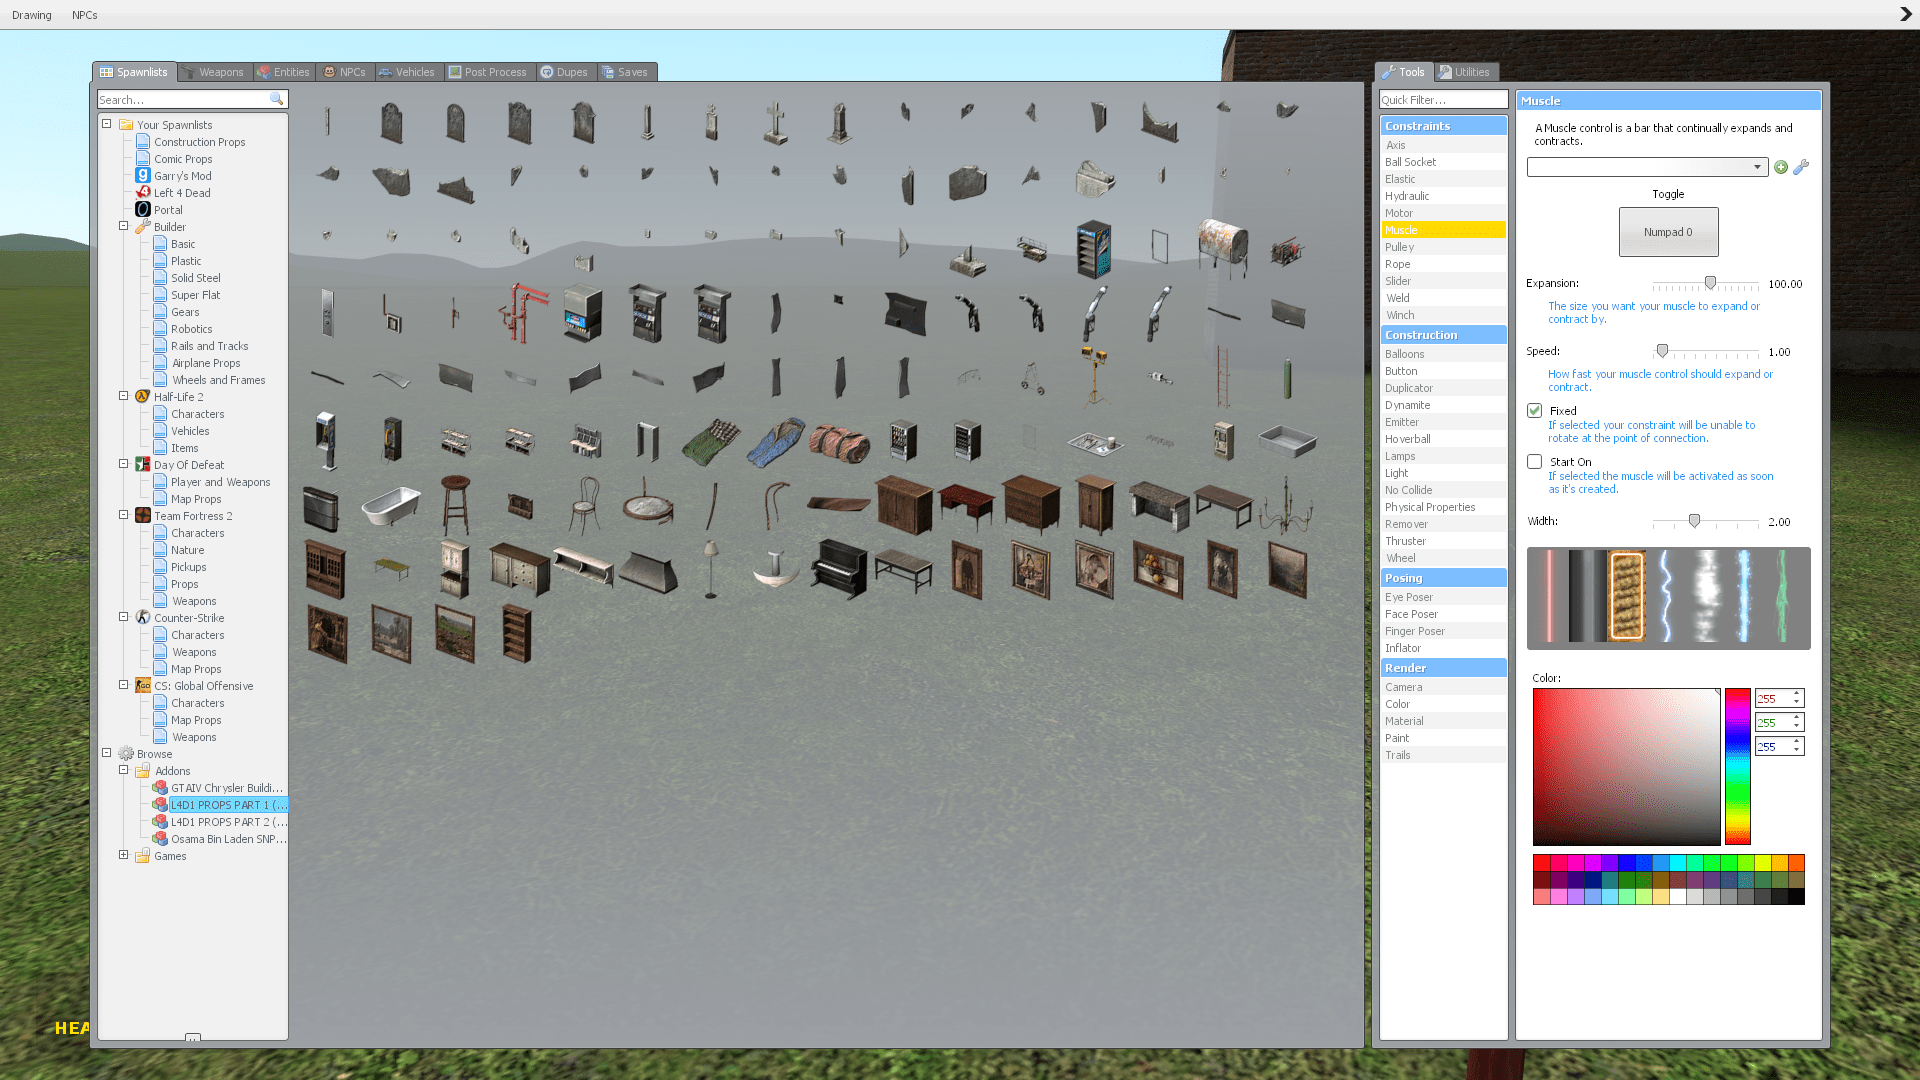The image size is (1920, 1080).
Task: Select the Thruster tool in Construction list
Action: coord(1405,541)
